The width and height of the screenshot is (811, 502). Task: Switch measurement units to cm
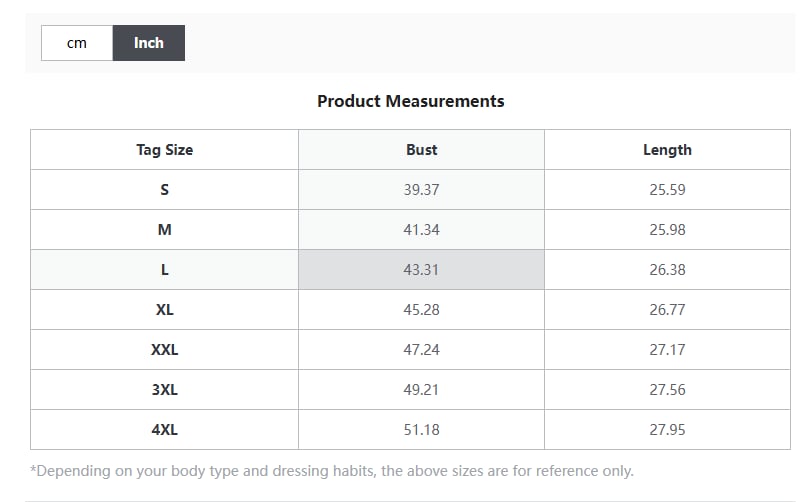(x=77, y=43)
